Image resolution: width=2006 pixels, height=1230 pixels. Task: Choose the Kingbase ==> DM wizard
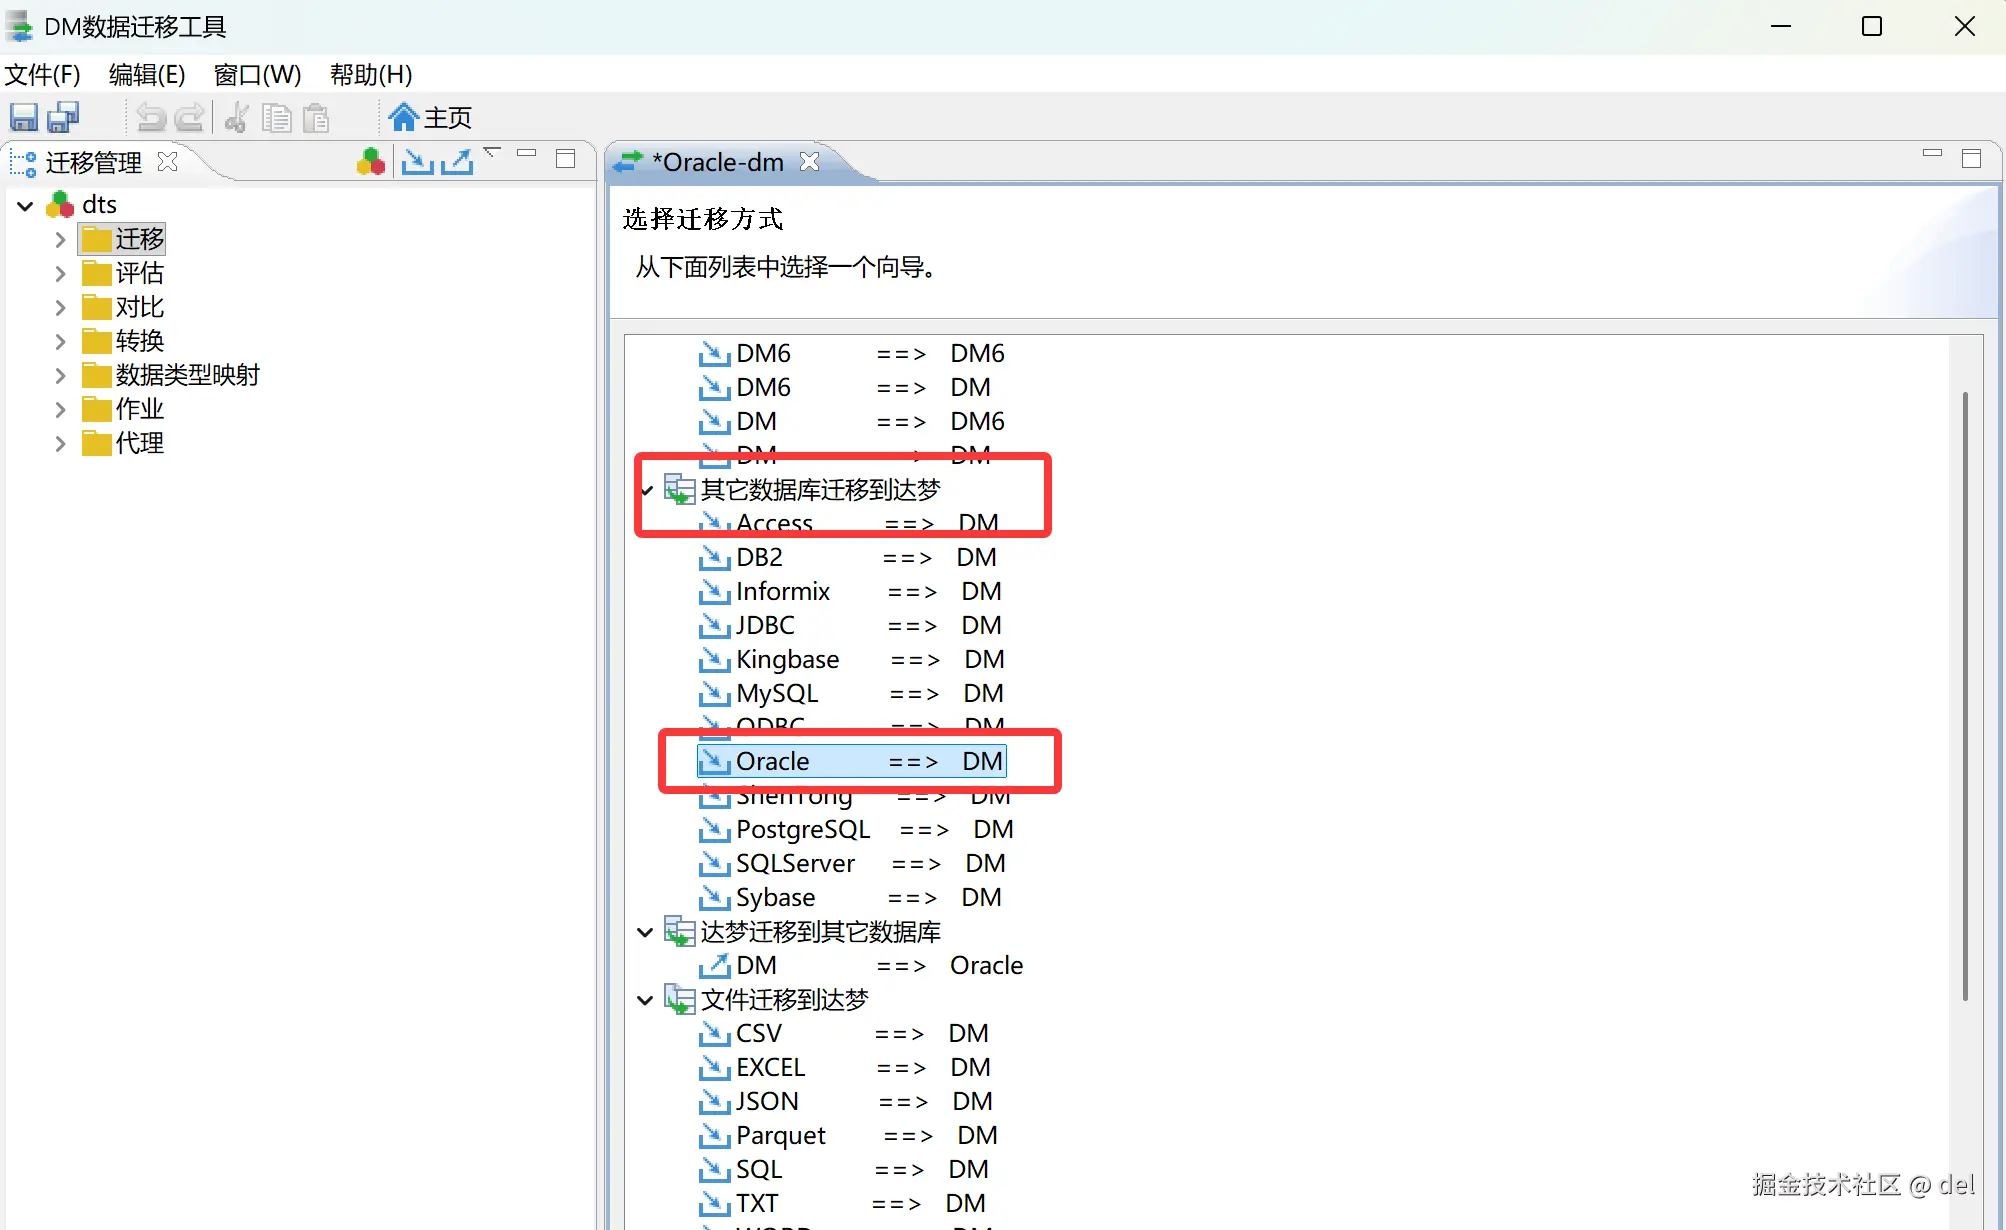coord(852,659)
